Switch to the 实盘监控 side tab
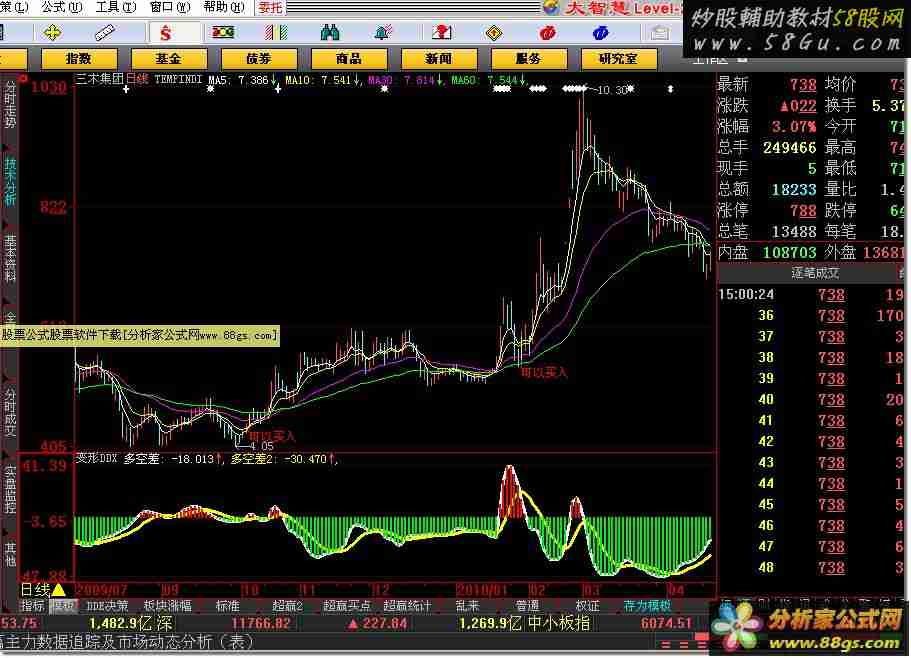Screen dimensions: 911x658 coord(10,490)
